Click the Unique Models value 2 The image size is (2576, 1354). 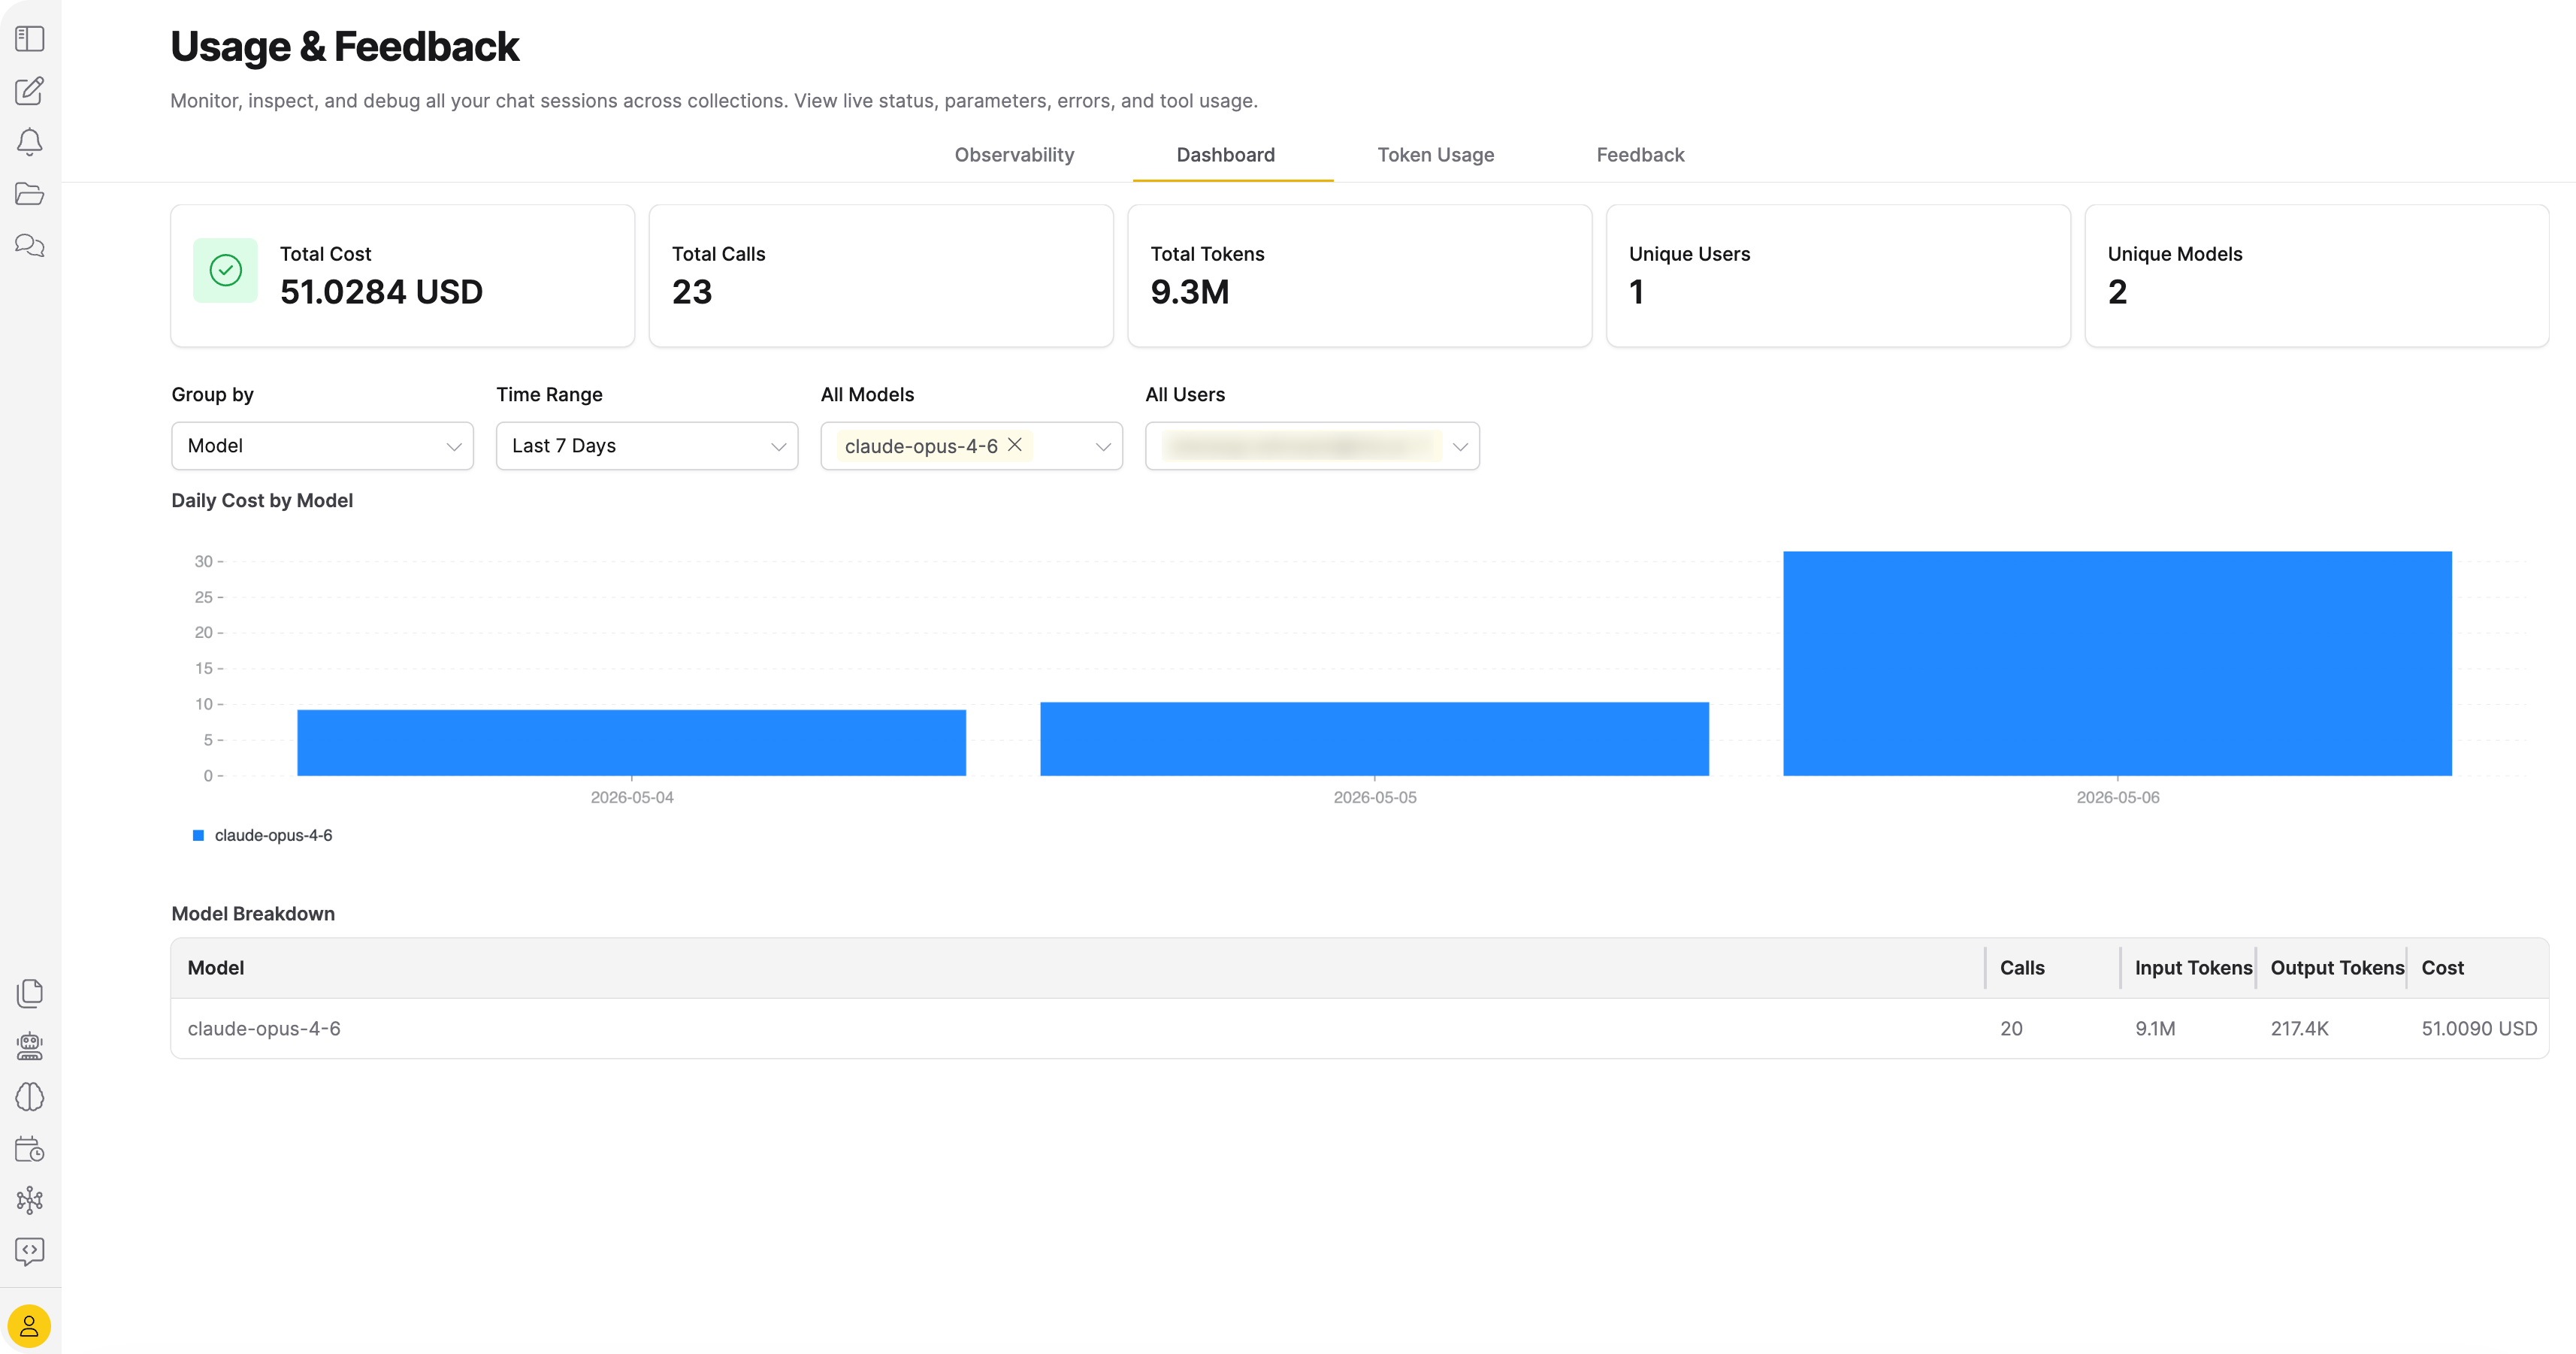pyautogui.click(x=2117, y=292)
